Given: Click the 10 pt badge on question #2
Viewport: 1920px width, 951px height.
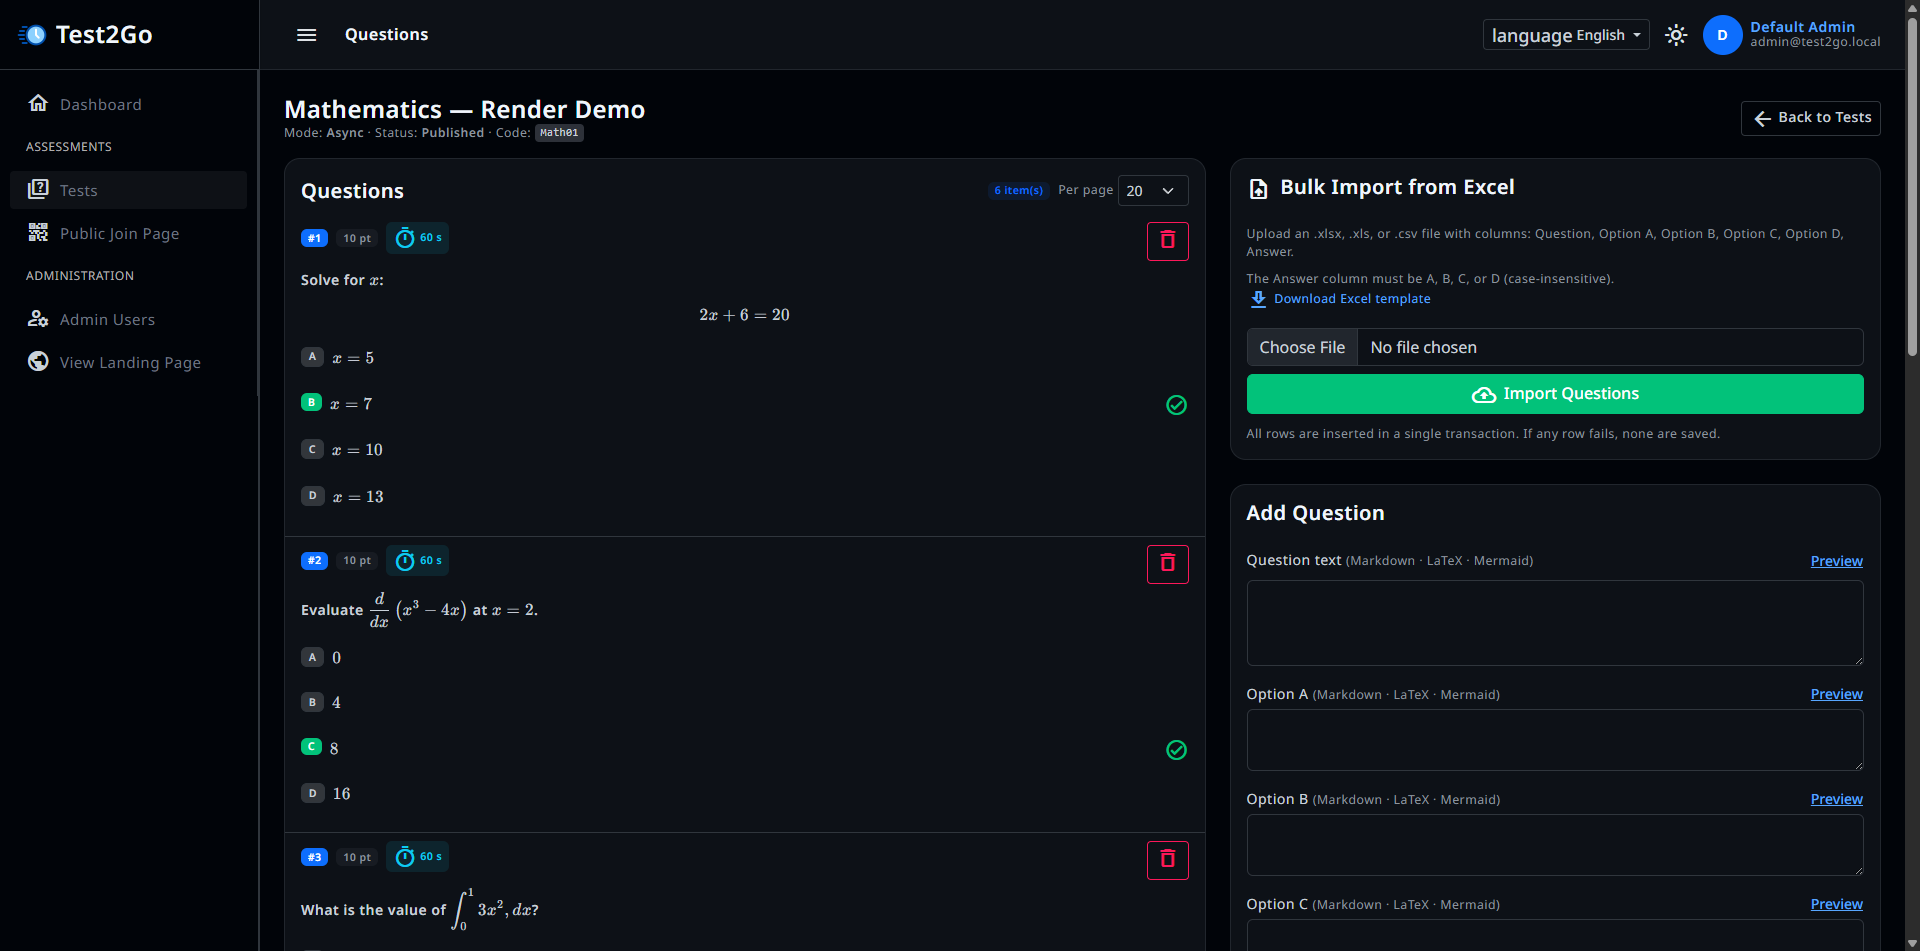Looking at the screenshot, I should [x=357, y=561].
